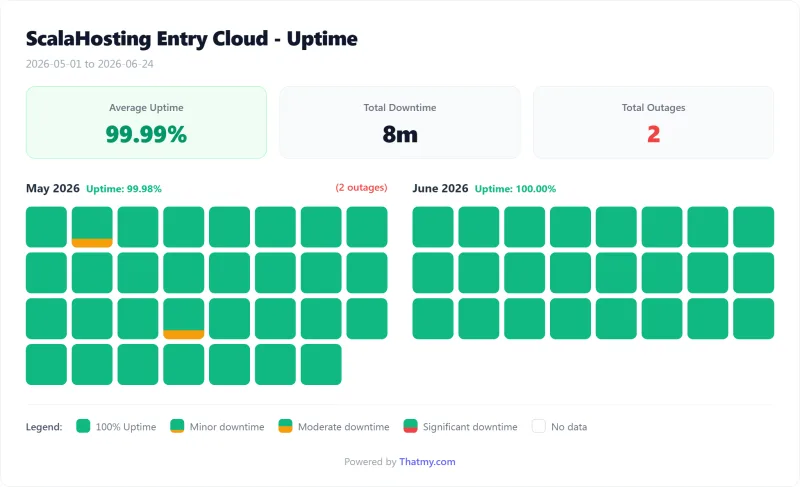Click the 100% Uptime legend swatch
The width and height of the screenshot is (800, 487).
tap(83, 426)
